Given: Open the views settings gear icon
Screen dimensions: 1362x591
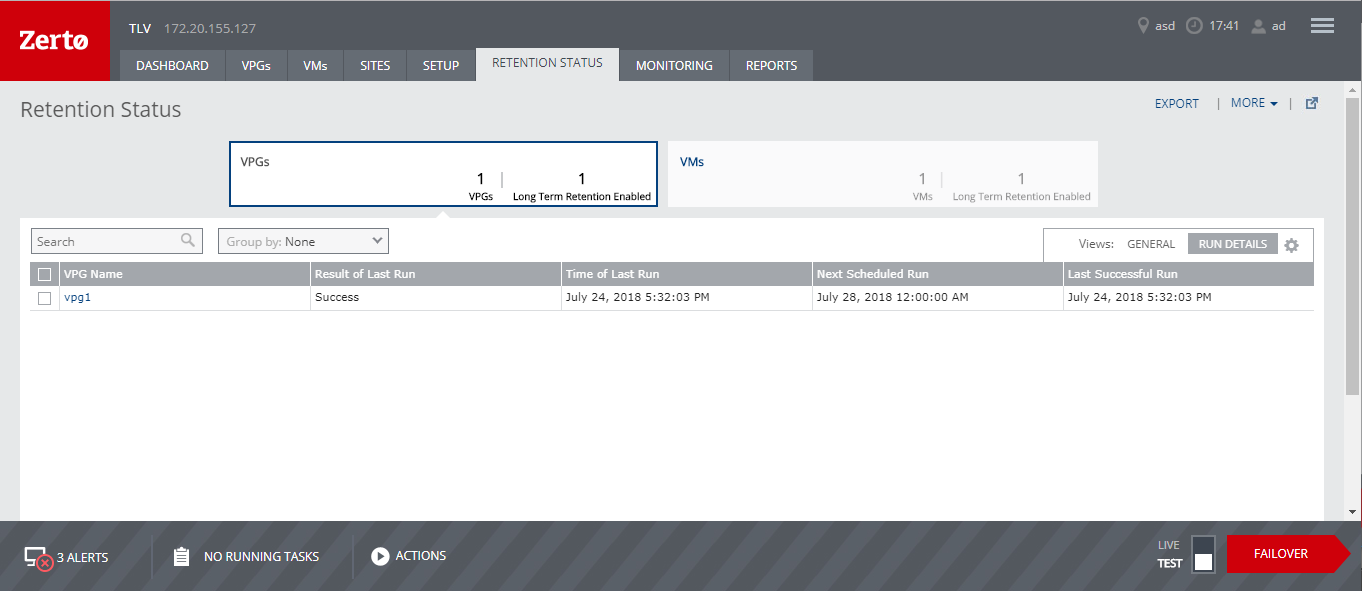Looking at the screenshot, I should click(1291, 245).
